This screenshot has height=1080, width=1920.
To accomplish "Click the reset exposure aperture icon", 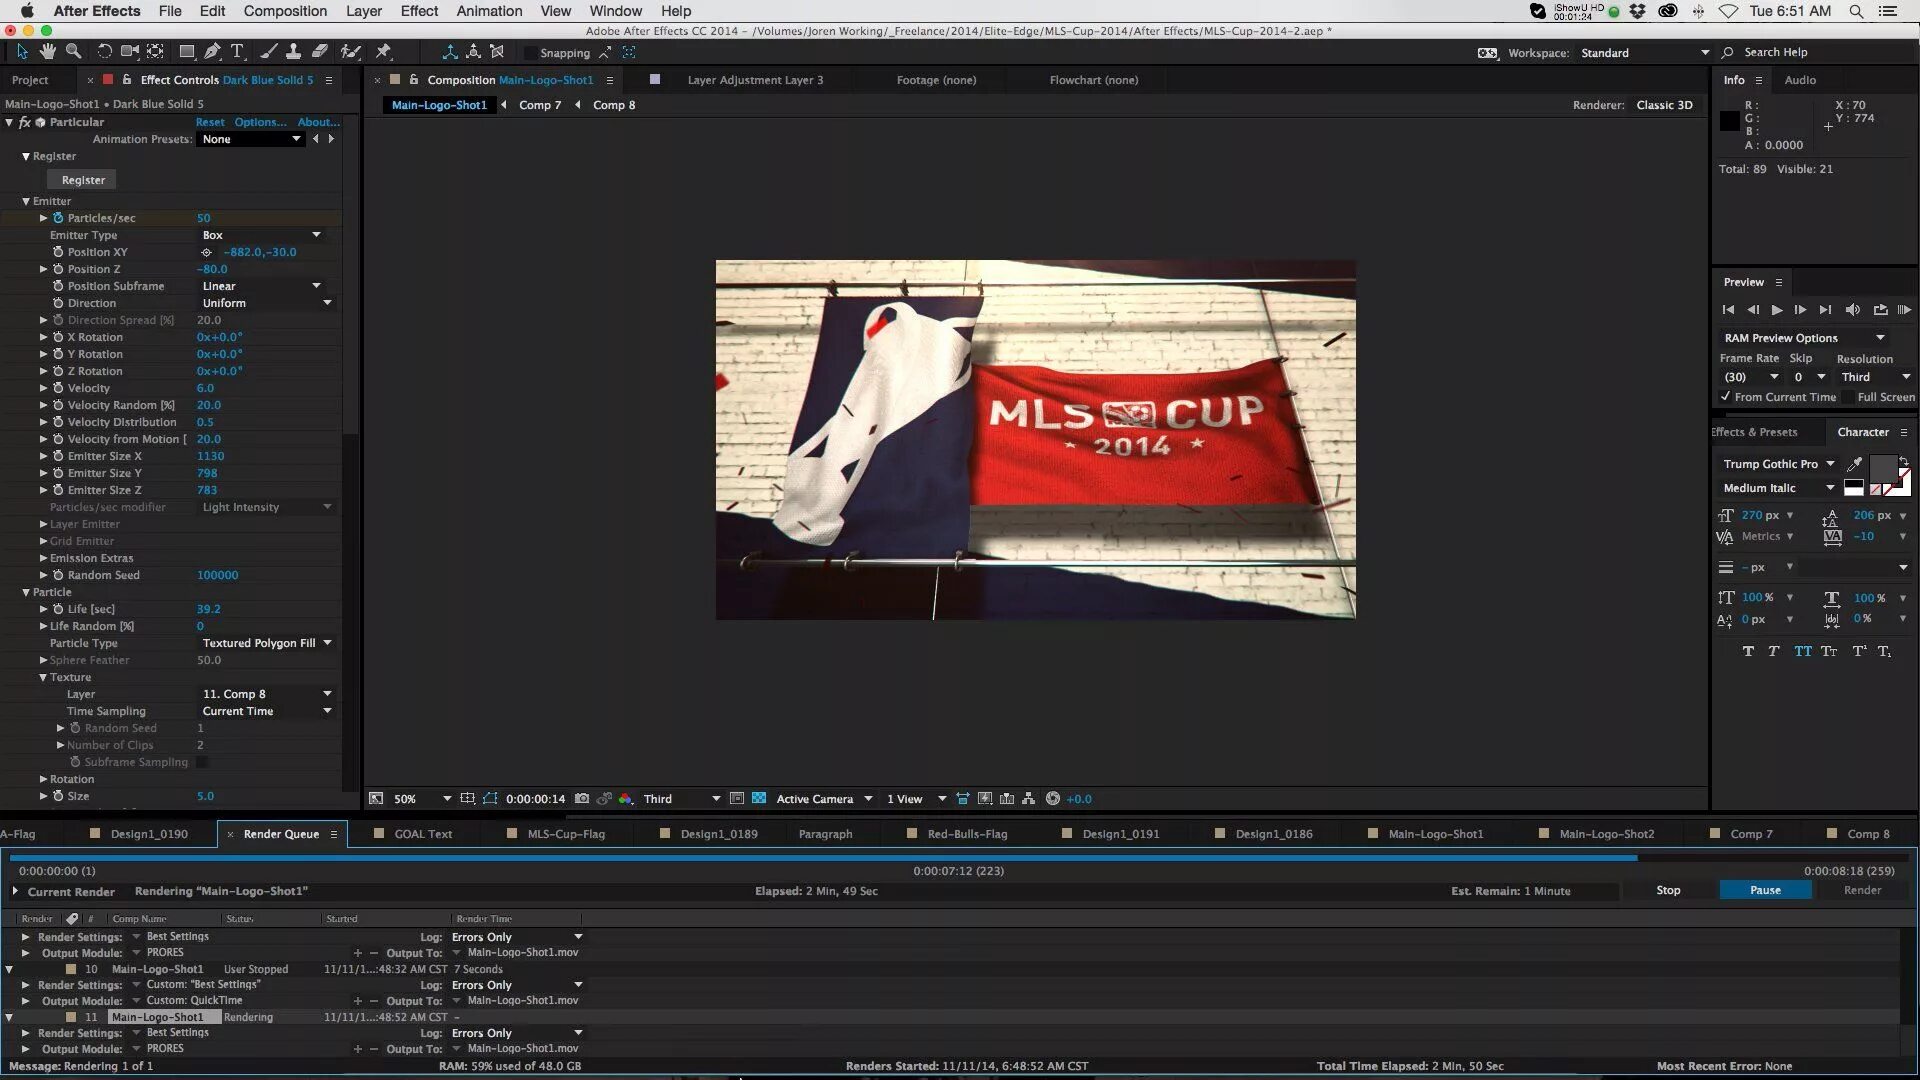I will (x=1052, y=799).
